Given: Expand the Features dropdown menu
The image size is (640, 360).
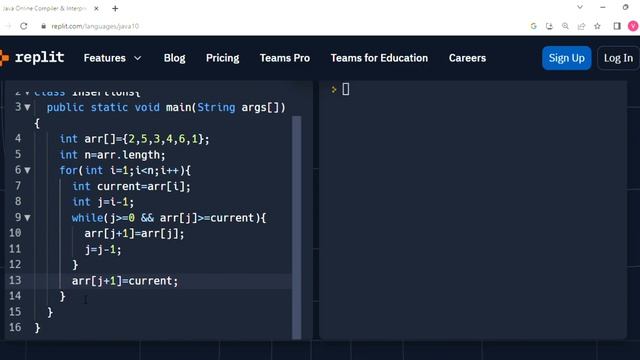Looking at the screenshot, I should coord(112,58).
